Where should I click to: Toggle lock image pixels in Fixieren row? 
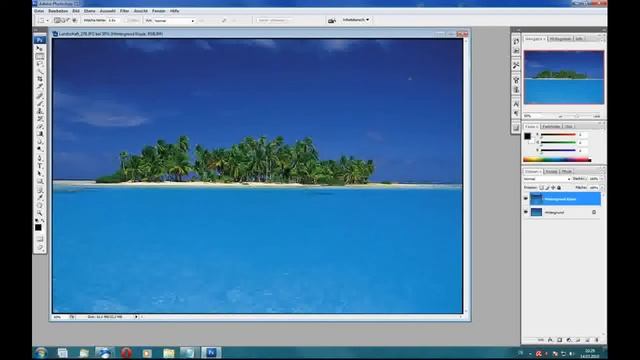pyautogui.click(x=547, y=187)
